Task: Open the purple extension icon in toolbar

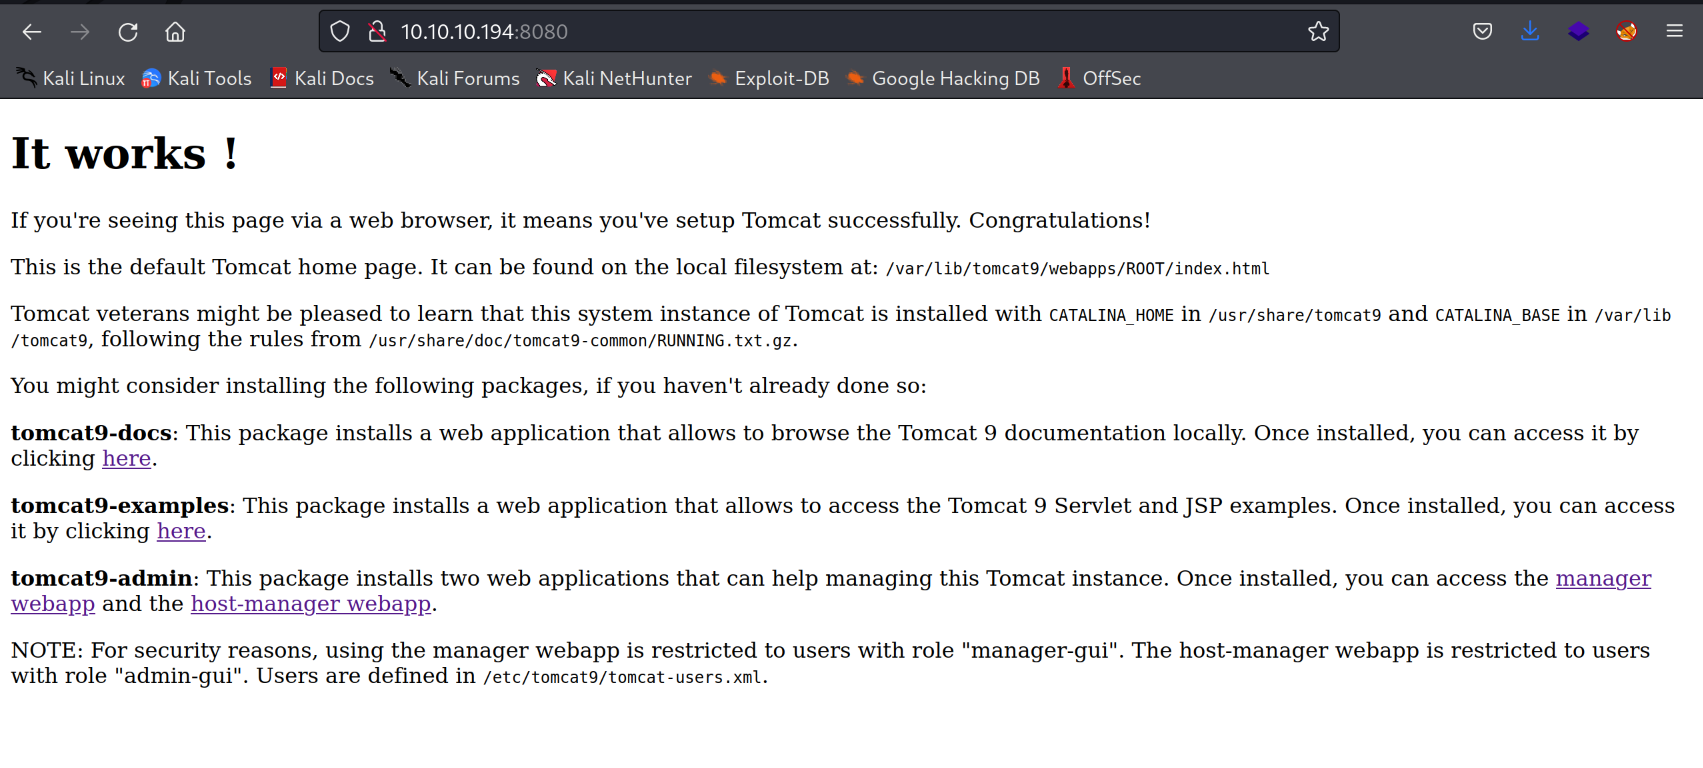Action: [x=1578, y=32]
